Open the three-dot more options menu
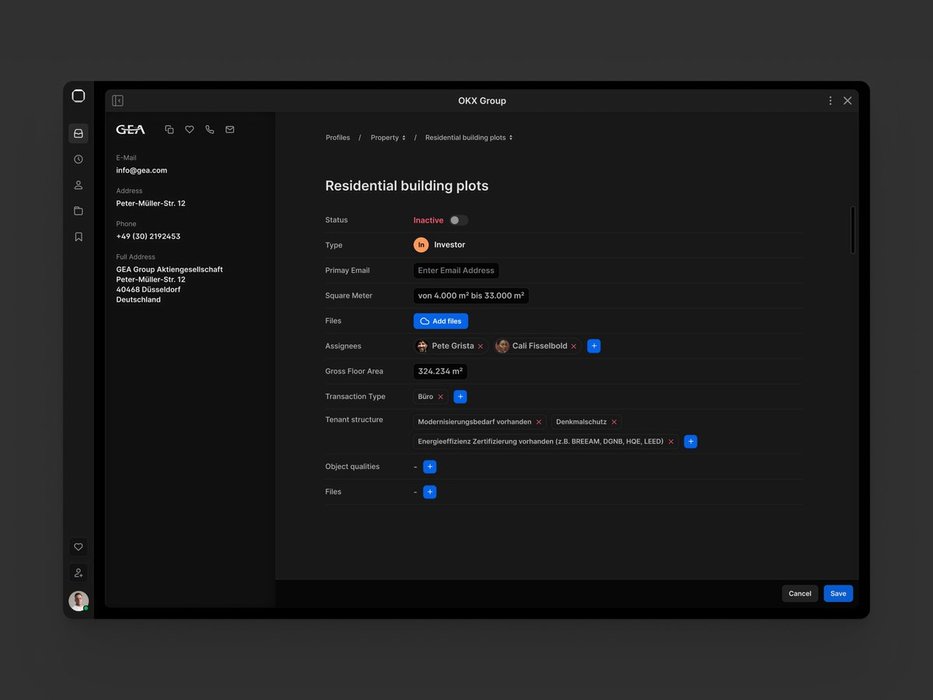 830,101
